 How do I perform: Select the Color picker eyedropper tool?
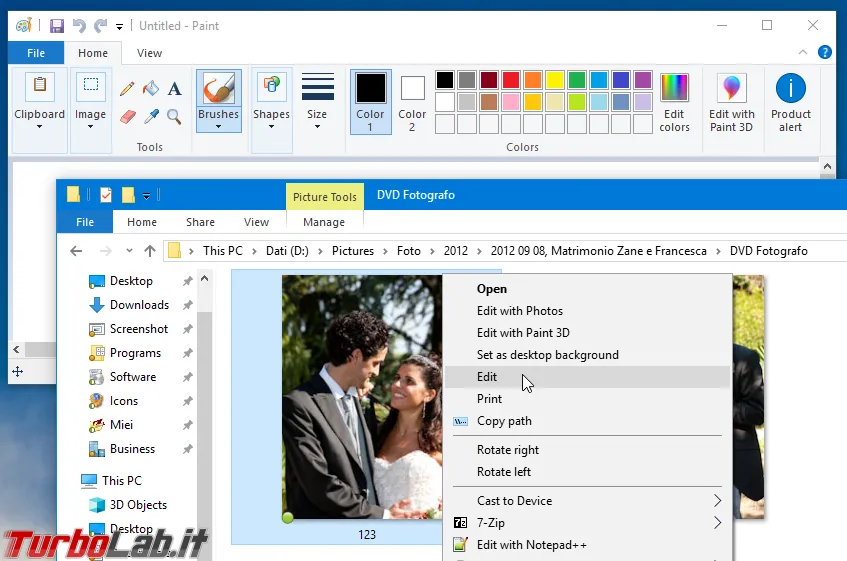pyautogui.click(x=151, y=116)
